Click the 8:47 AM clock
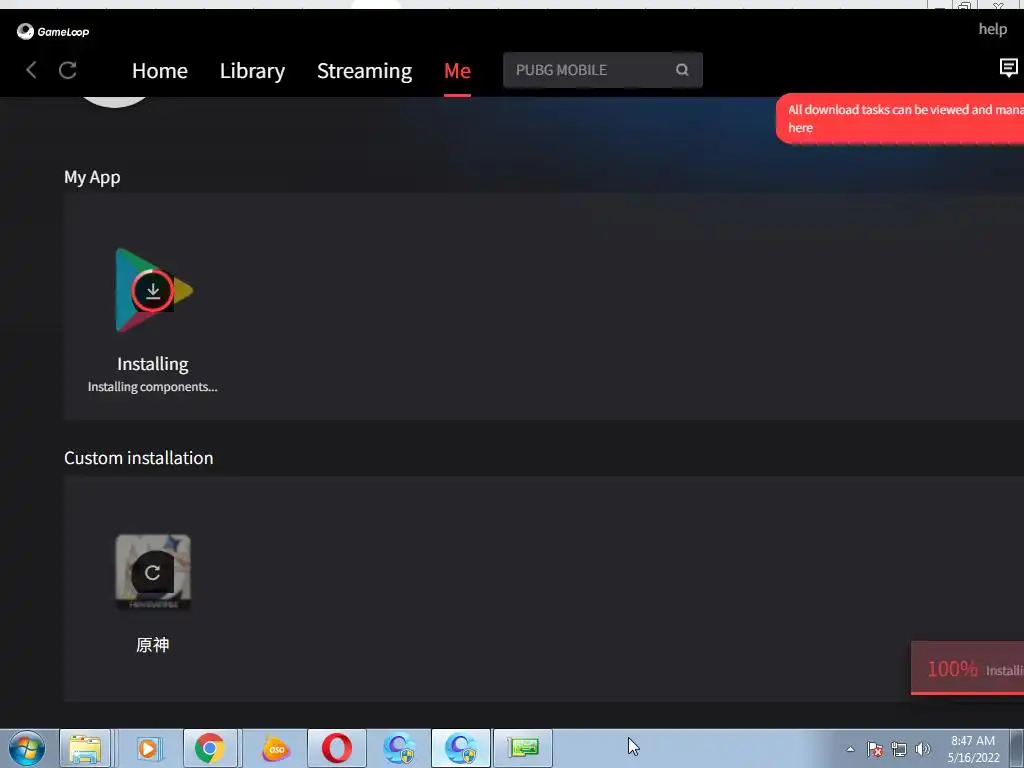This screenshot has width=1024, height=768. 973,741
